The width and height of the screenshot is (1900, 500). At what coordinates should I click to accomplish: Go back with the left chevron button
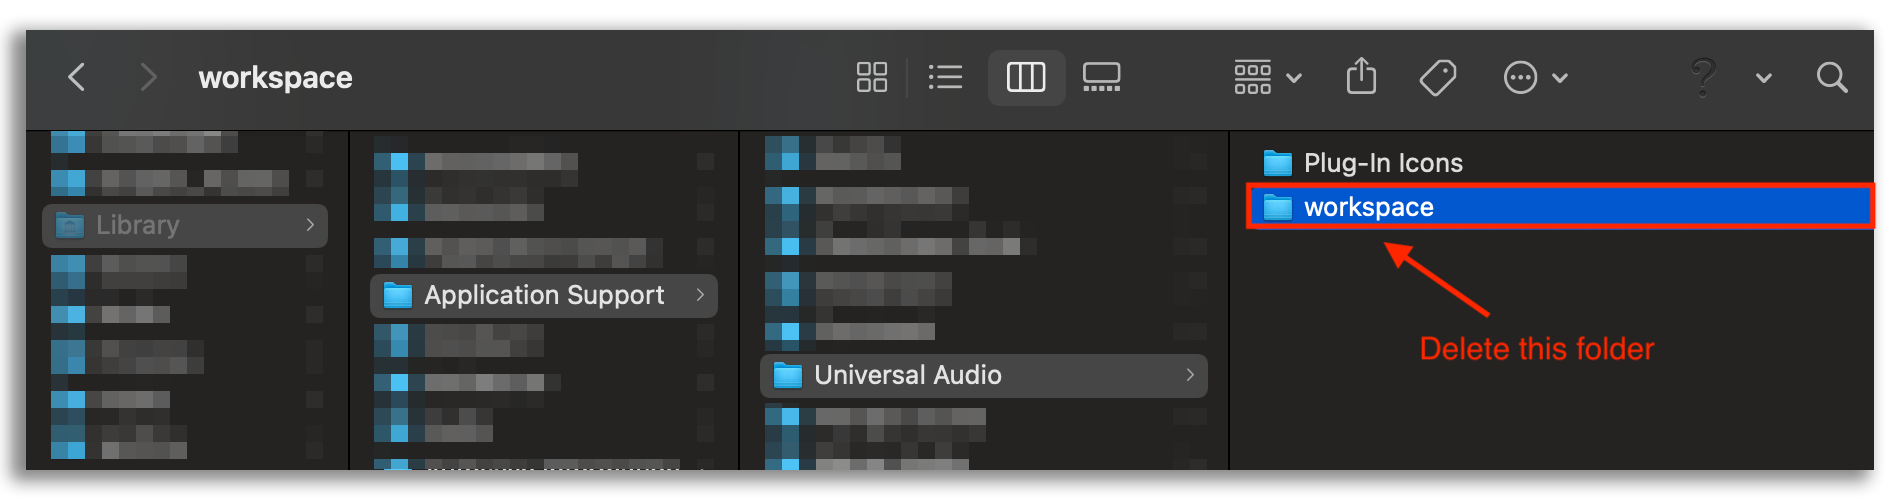[77, 77]
